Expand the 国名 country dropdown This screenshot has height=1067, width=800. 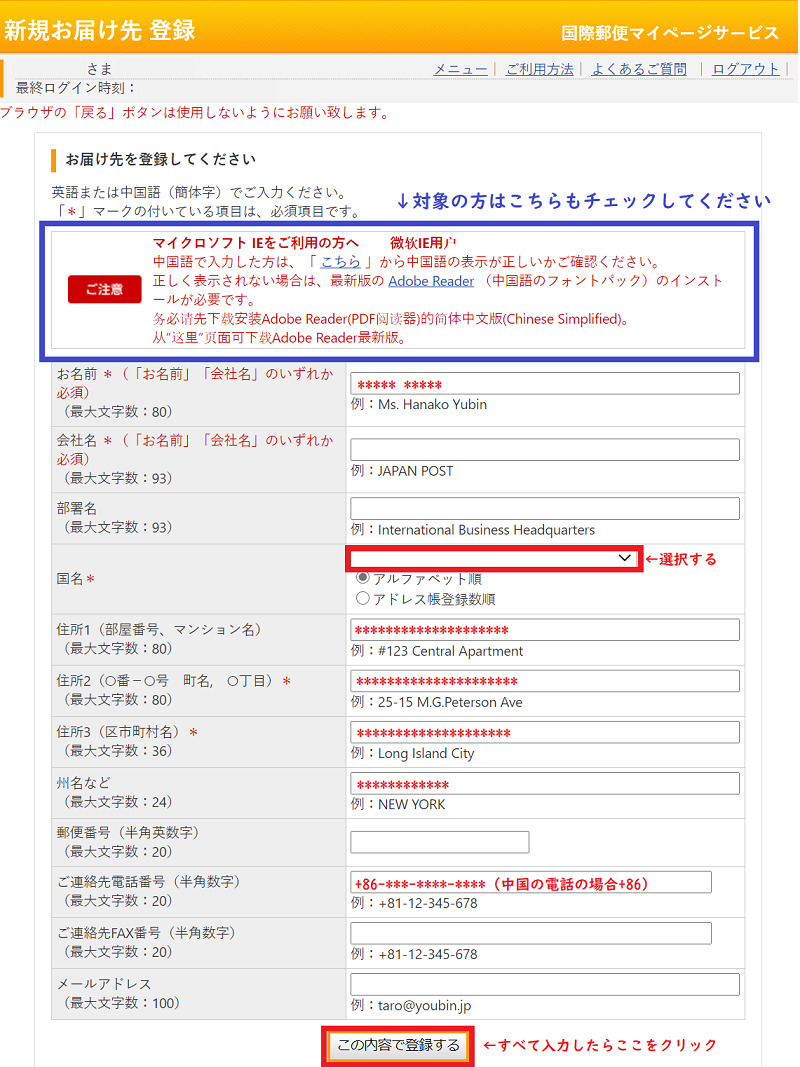(493, 558)
